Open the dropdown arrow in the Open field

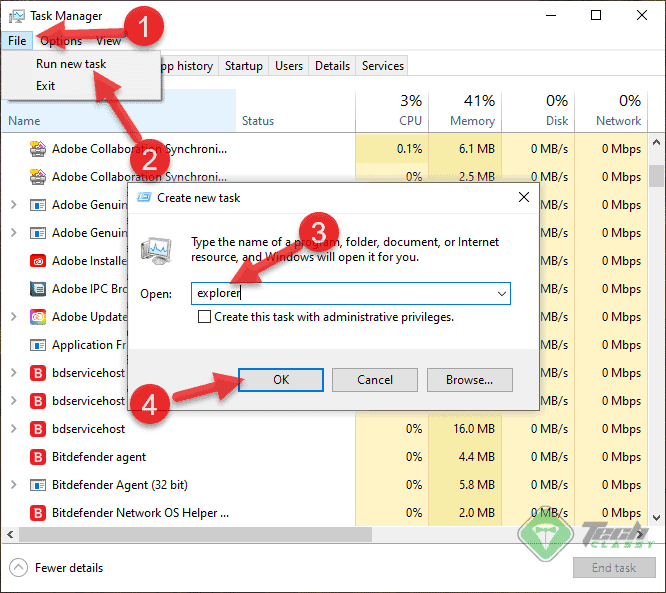501,294
